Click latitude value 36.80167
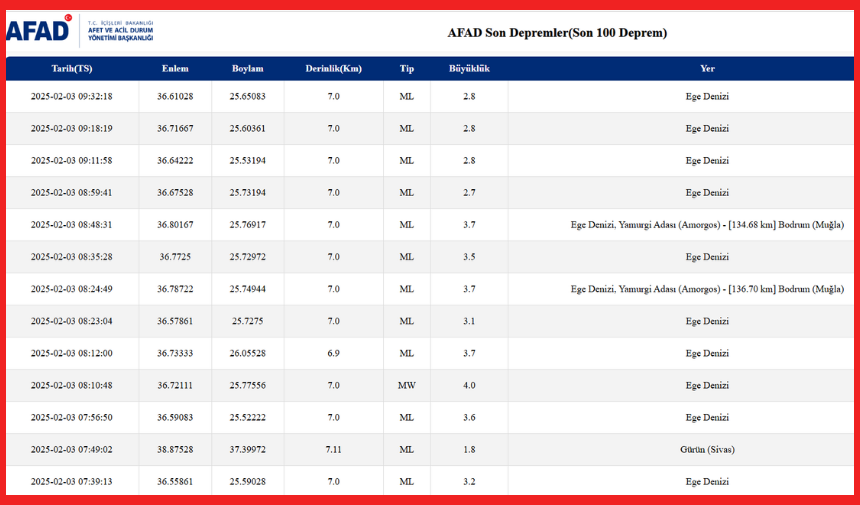The image size is (860, 505). coord(175,225)
